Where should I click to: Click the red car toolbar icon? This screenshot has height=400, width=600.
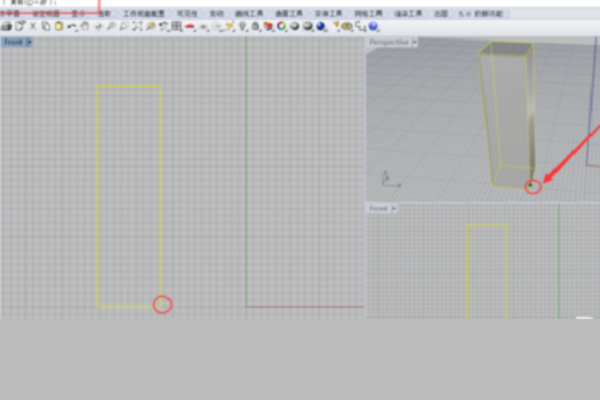[190, 26]
